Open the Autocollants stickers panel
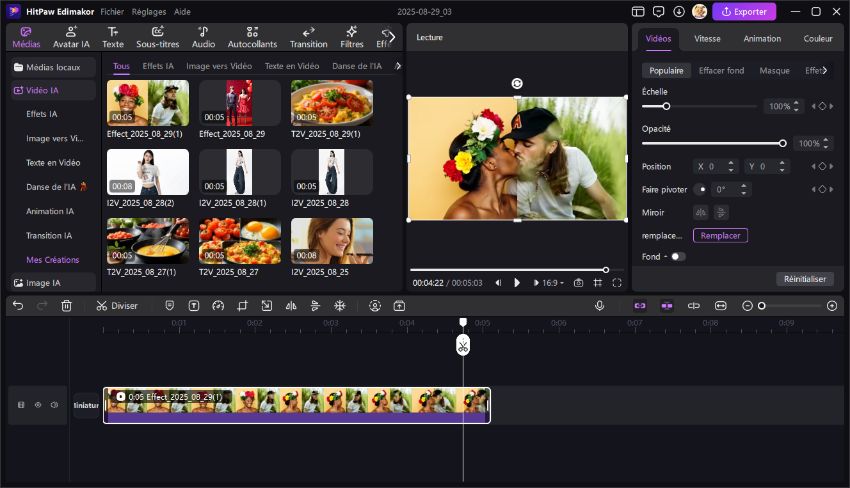Screen dimensions: 850x488 [x=252, y=37]
